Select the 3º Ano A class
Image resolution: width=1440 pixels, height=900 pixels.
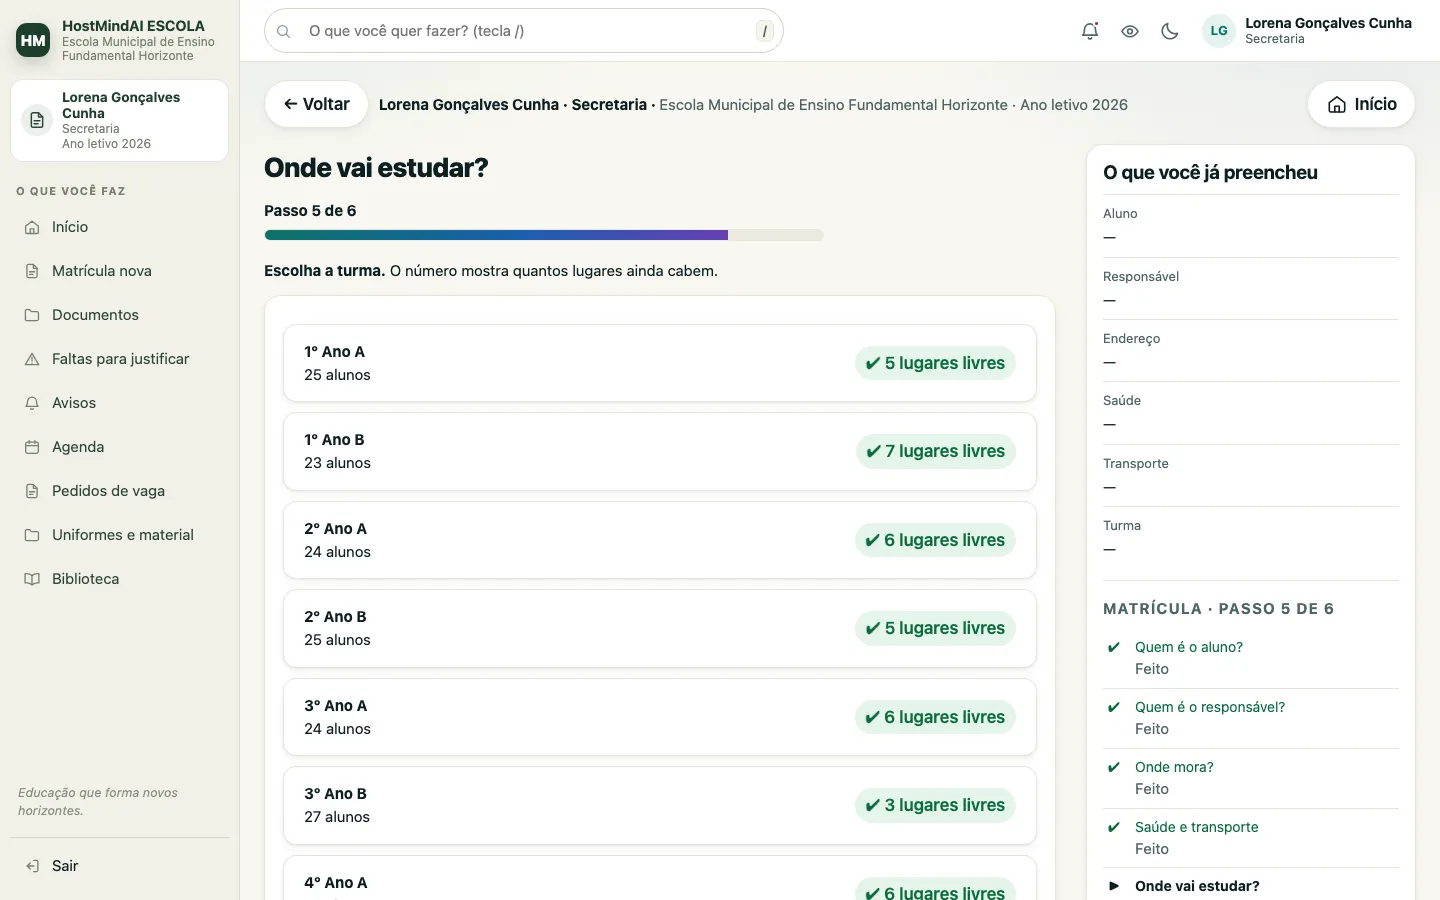(660, 717)
